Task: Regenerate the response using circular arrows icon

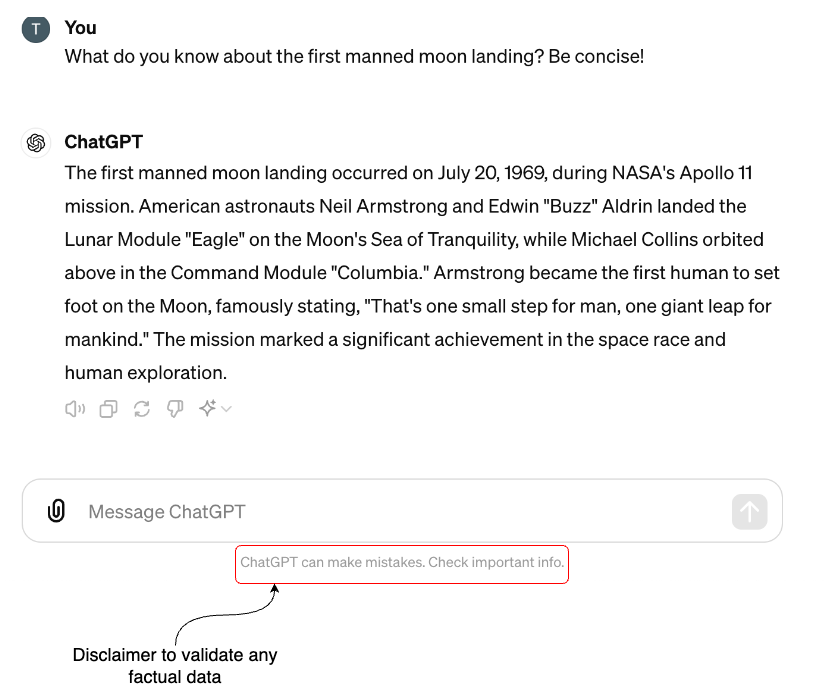Action: tap(142, 408)
